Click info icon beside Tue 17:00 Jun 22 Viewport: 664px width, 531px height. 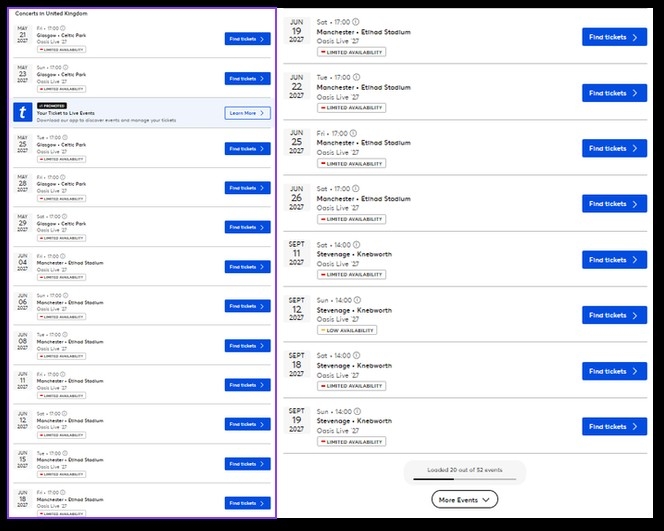tap(357, 77)
